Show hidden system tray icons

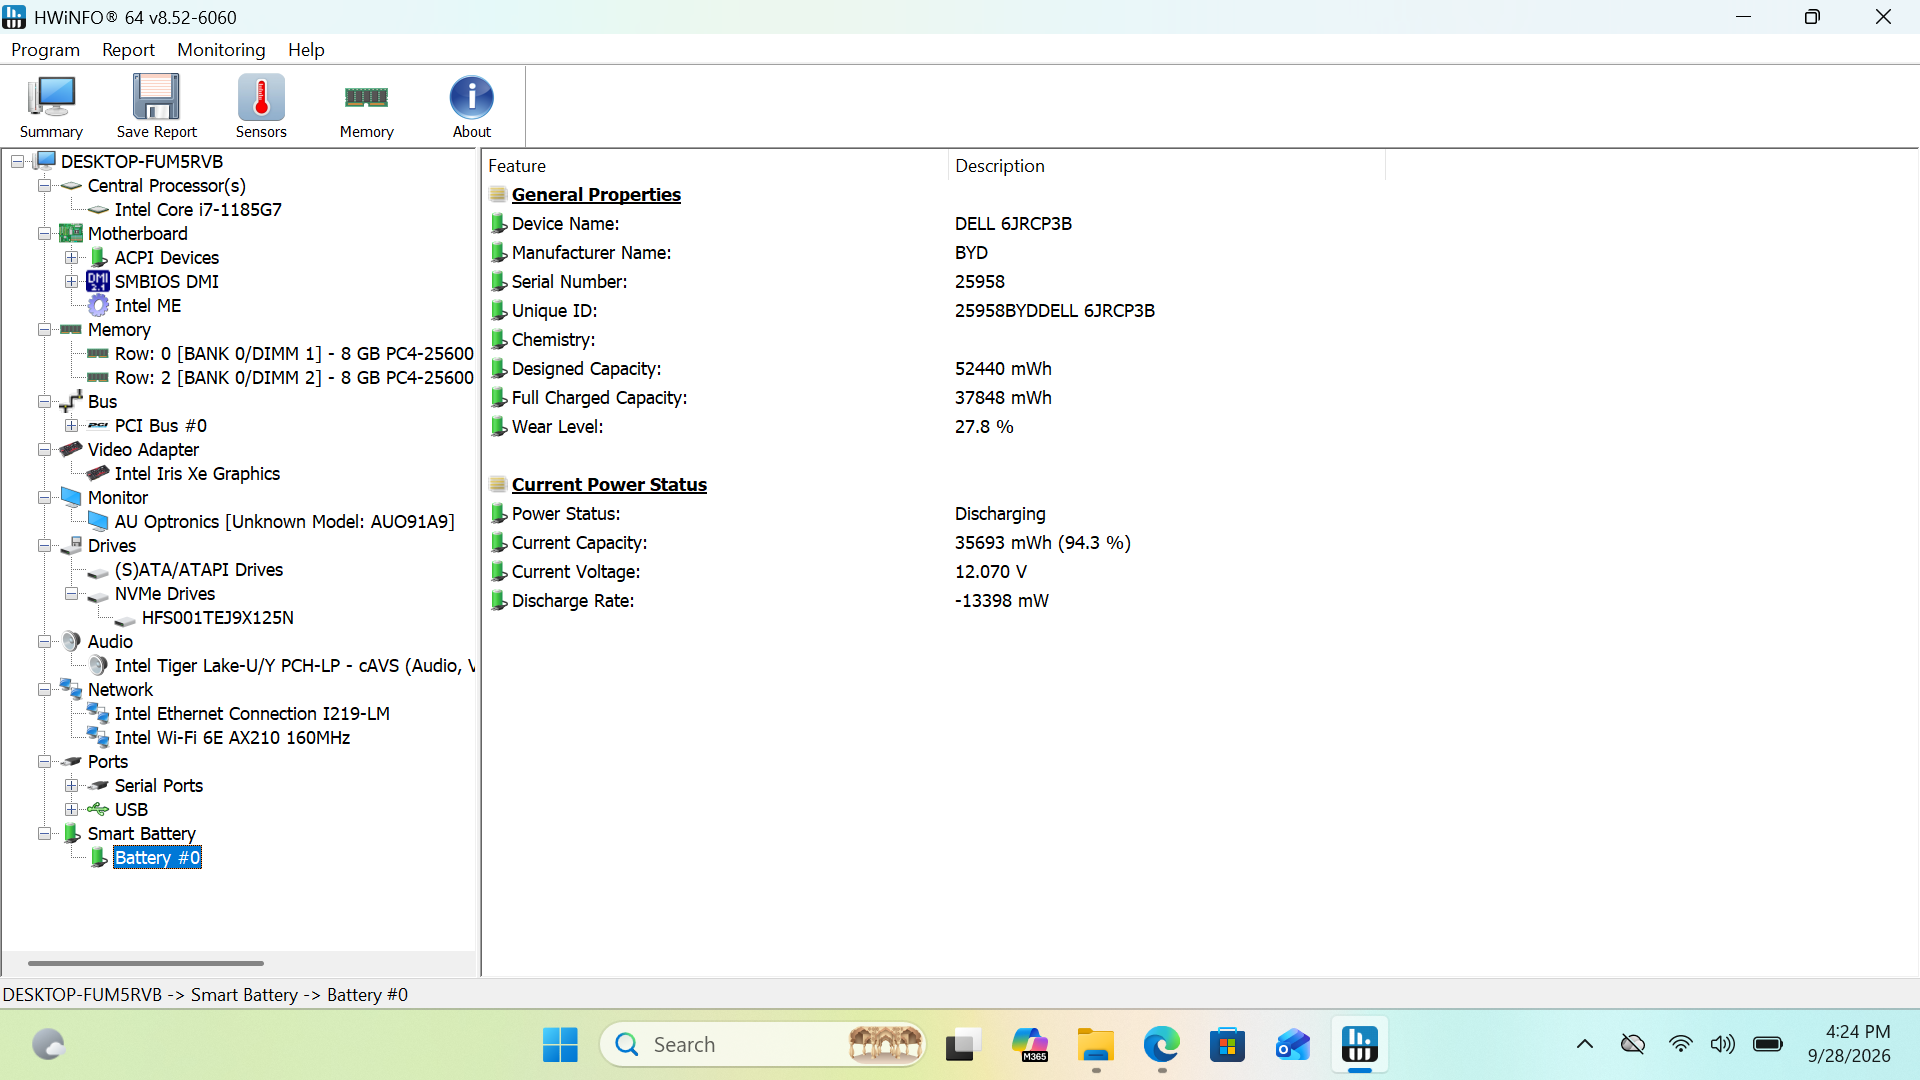click(1585, 1045)
